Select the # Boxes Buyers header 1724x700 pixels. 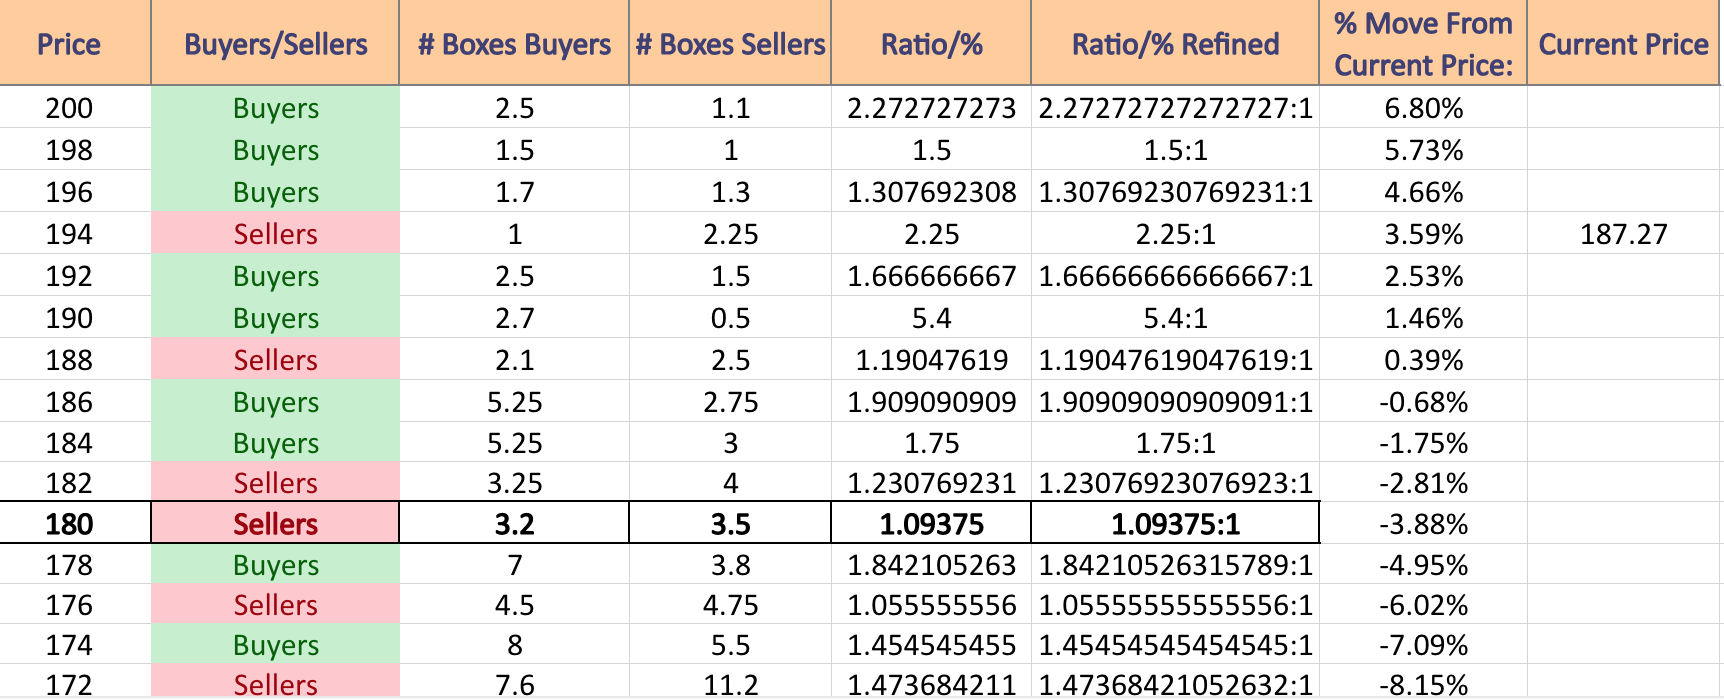(x=514, y=43)
